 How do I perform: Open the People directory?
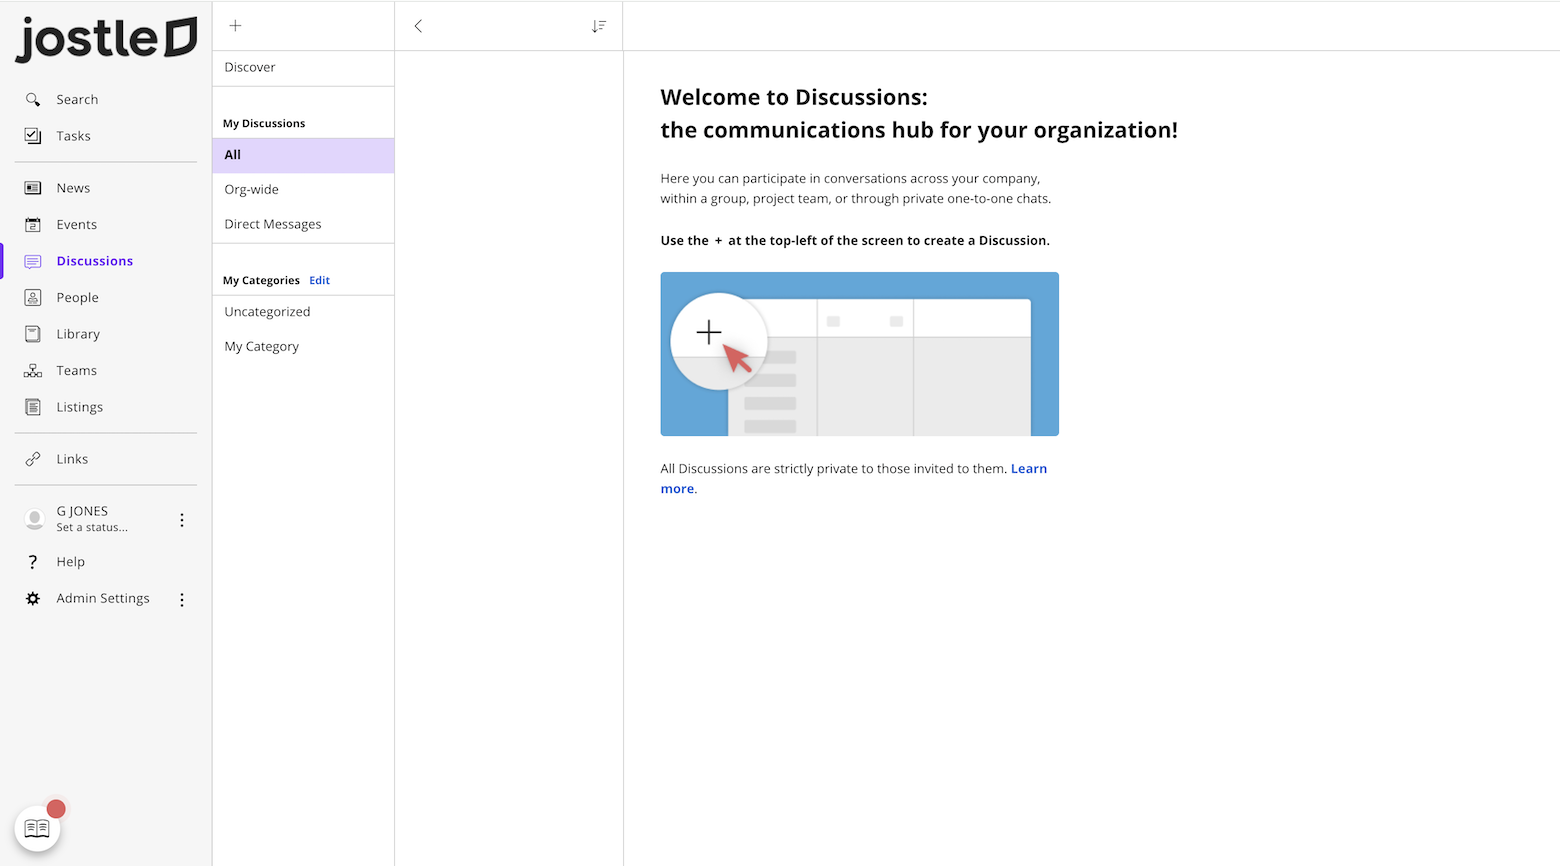click(x=77, y=298)
